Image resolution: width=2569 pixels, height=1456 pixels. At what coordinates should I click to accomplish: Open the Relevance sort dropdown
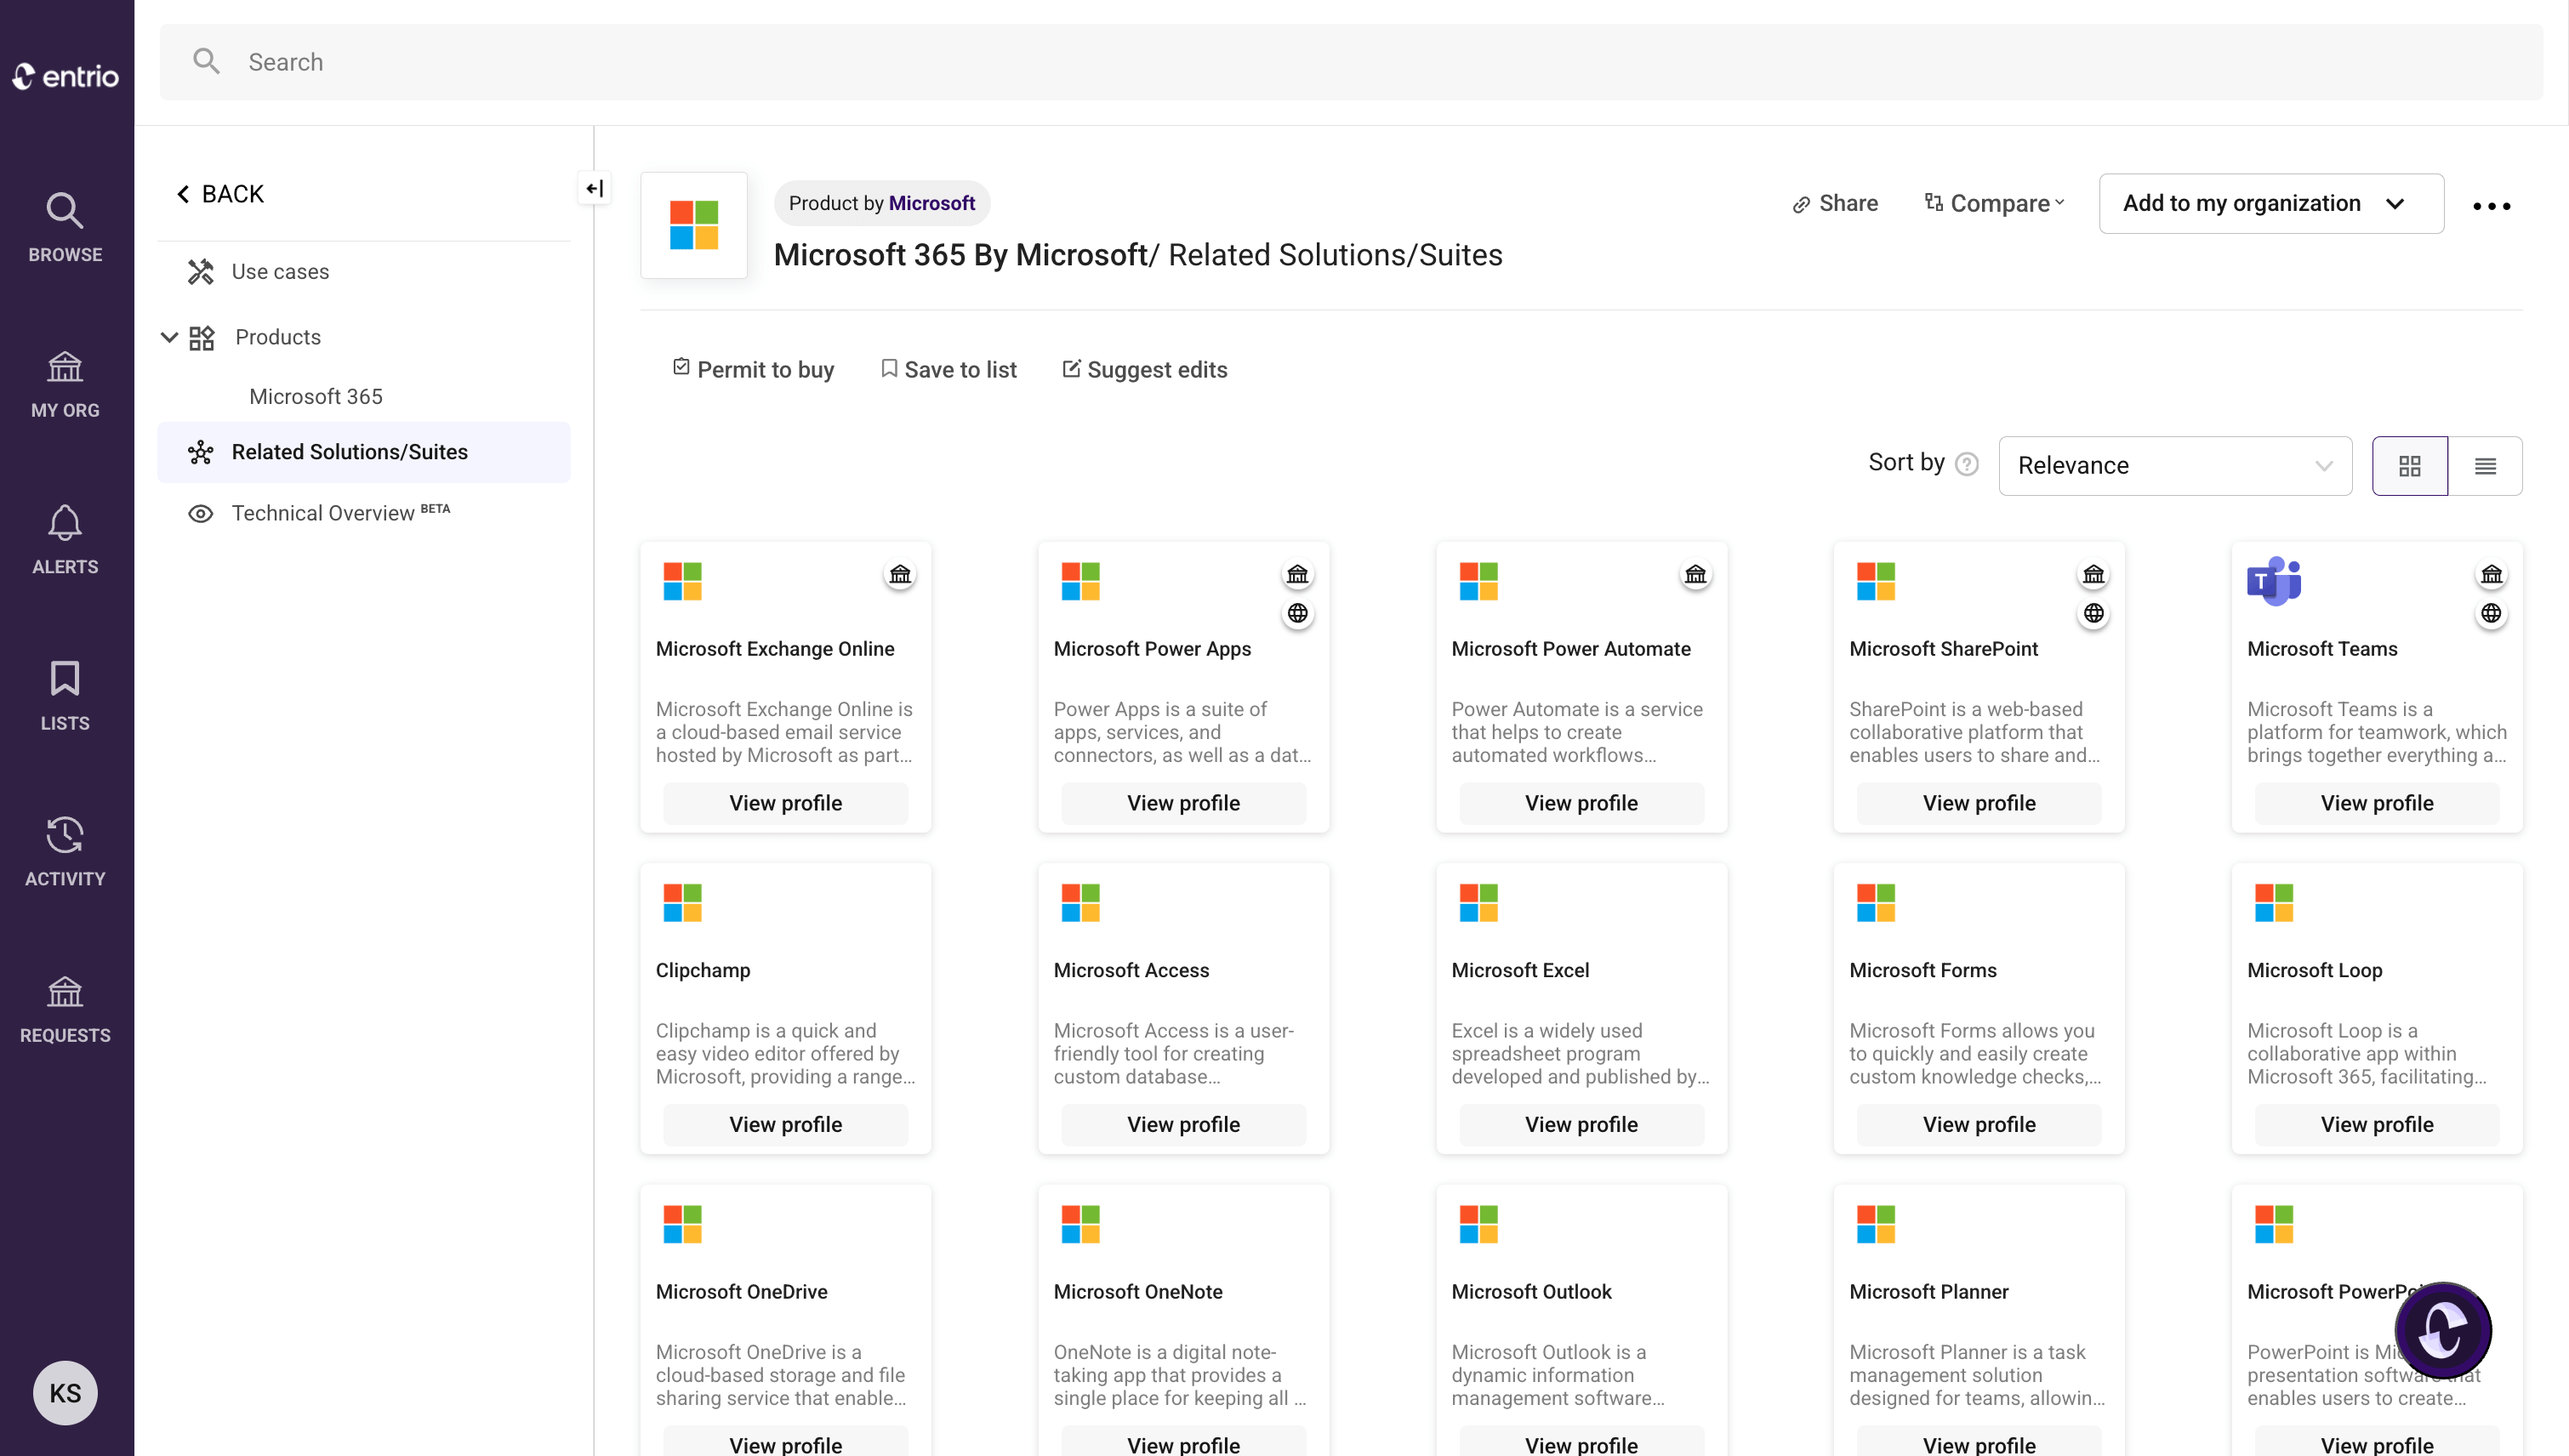pyautogui.click(x=2175, y=465)
